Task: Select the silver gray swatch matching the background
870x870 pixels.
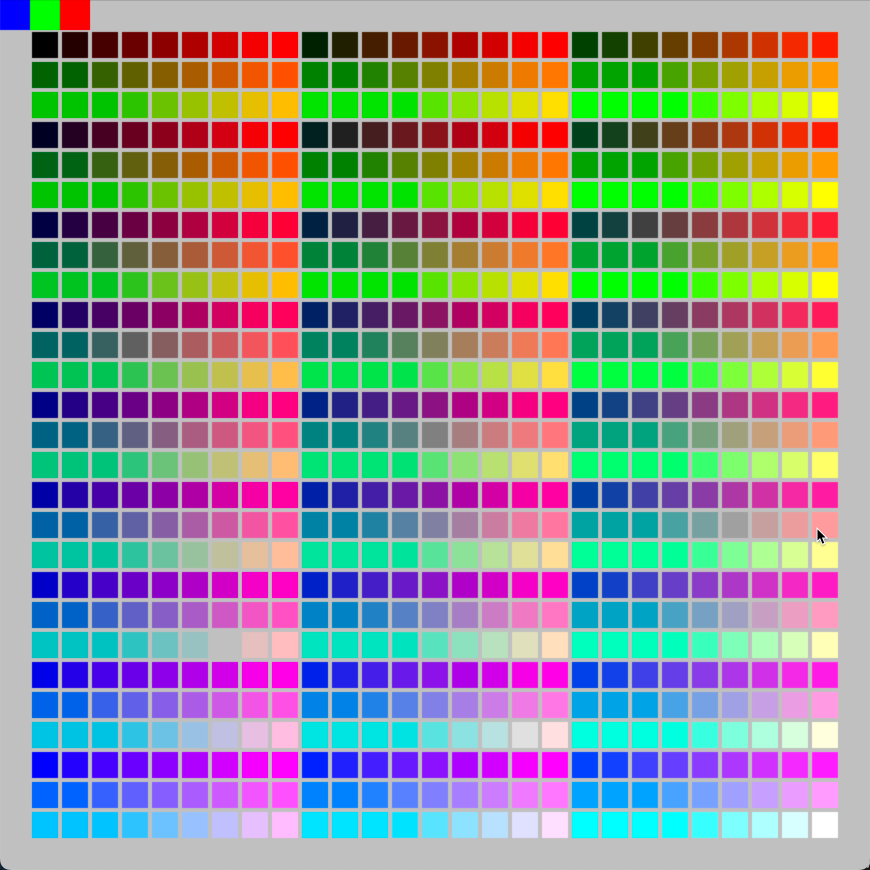Action: pyautogui.click(x=225, y=645)
